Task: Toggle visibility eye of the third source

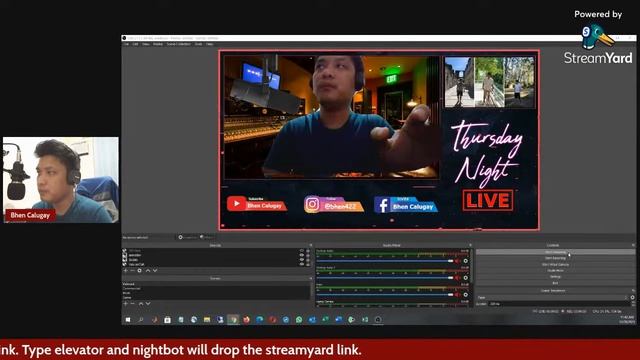Action: coord(302,260)
